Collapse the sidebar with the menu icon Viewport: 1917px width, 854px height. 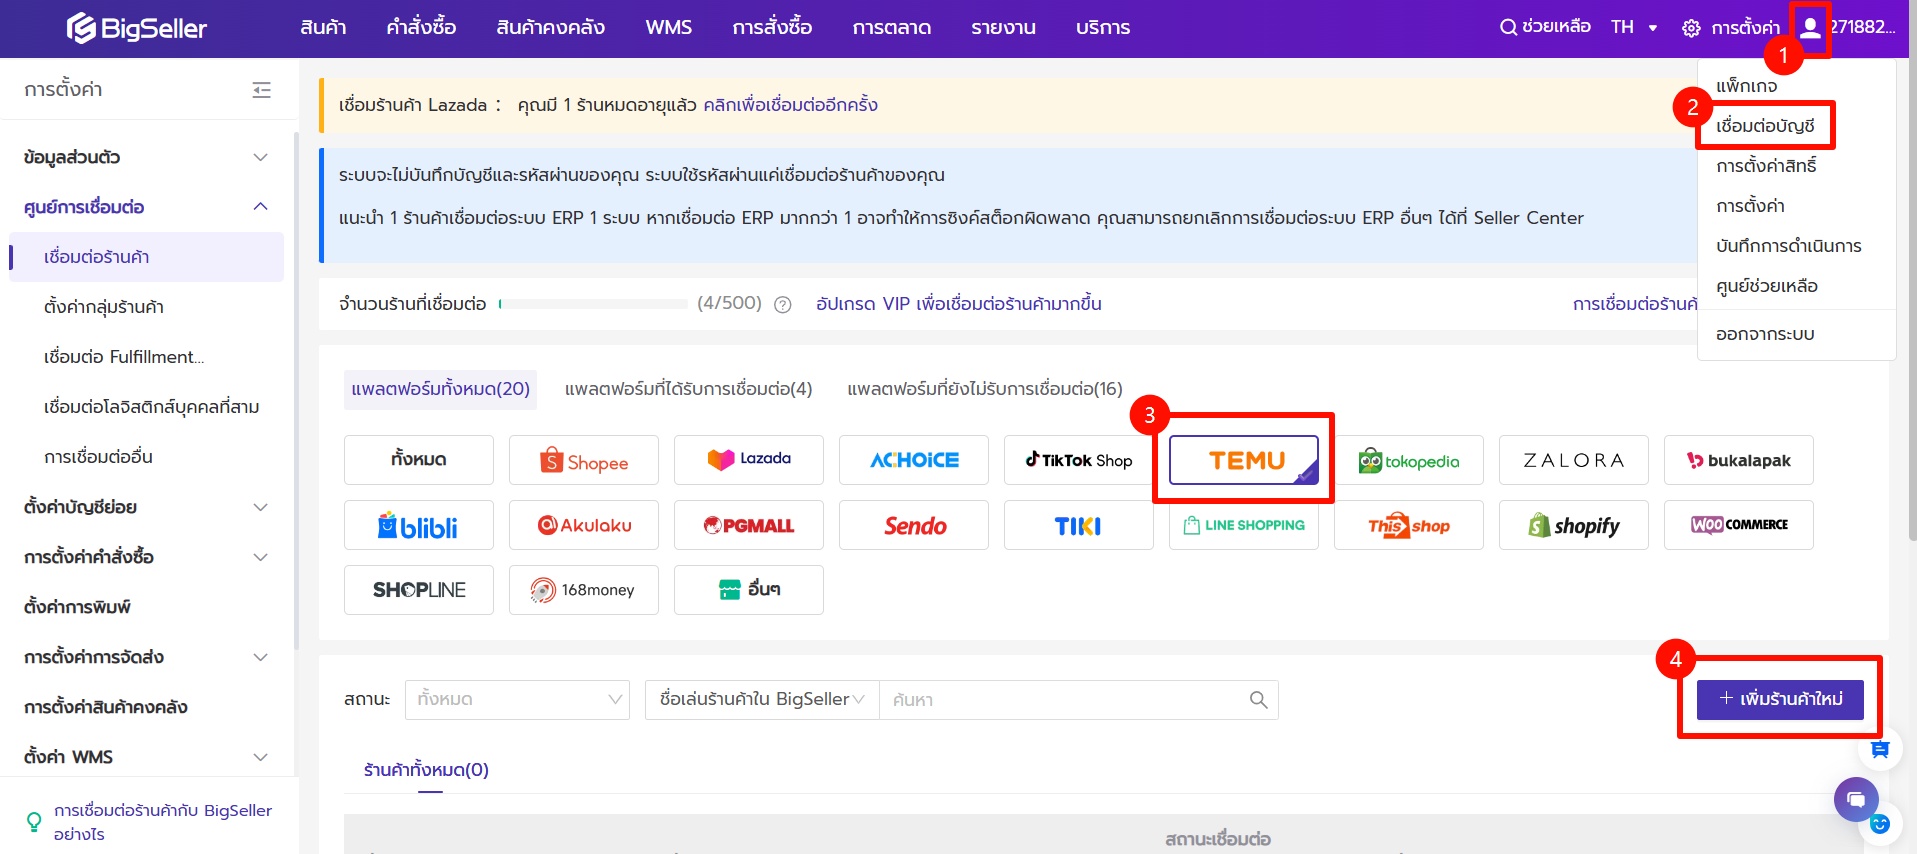pyautogui.click(x=261, y=90)
